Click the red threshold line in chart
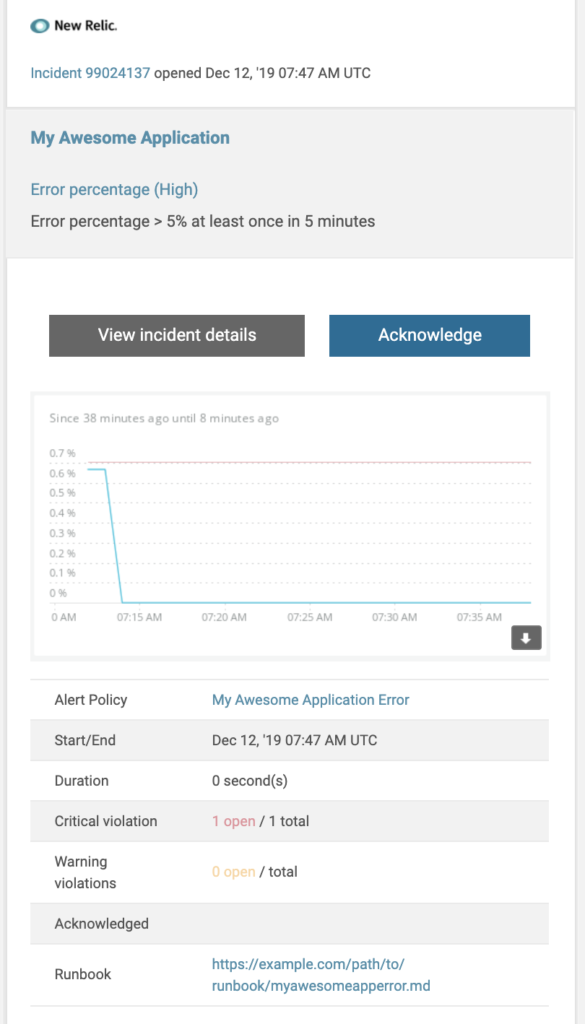 309,462
